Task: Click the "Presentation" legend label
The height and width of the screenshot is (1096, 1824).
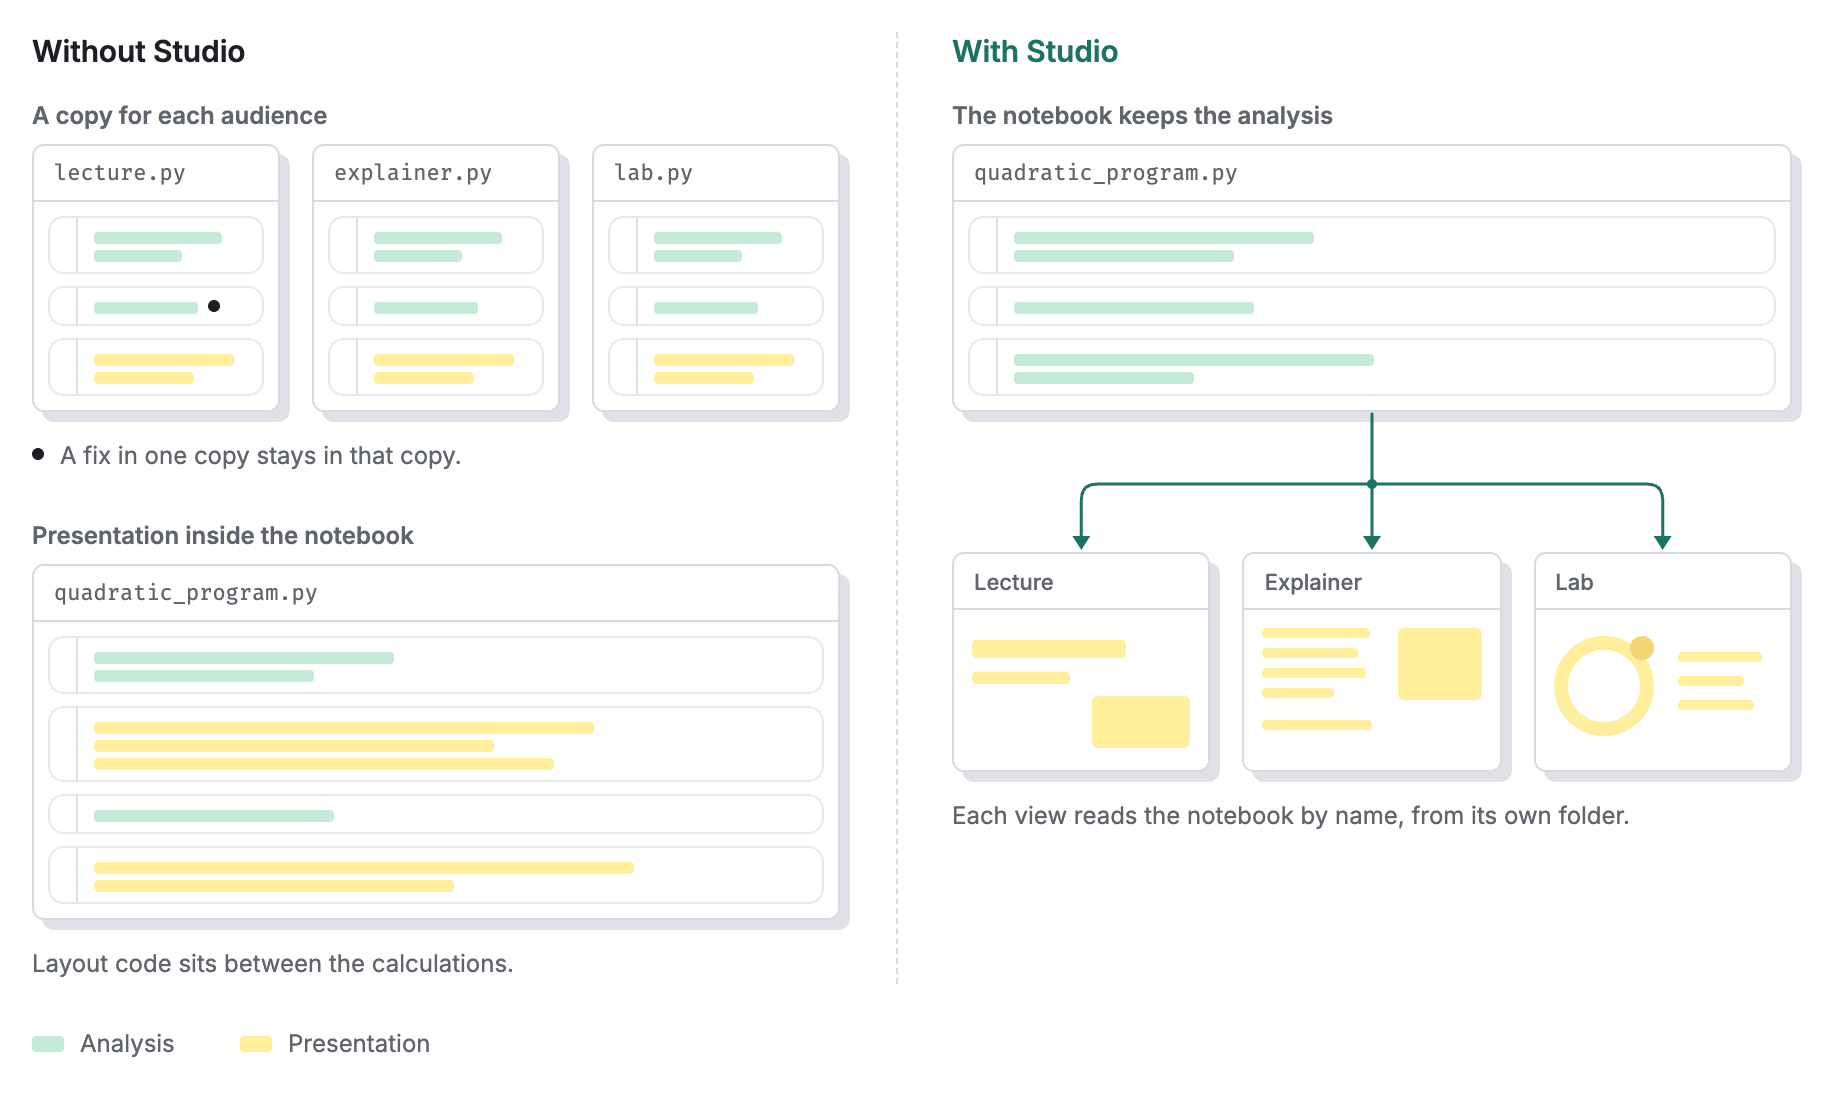Action: tap(359, 1044)
